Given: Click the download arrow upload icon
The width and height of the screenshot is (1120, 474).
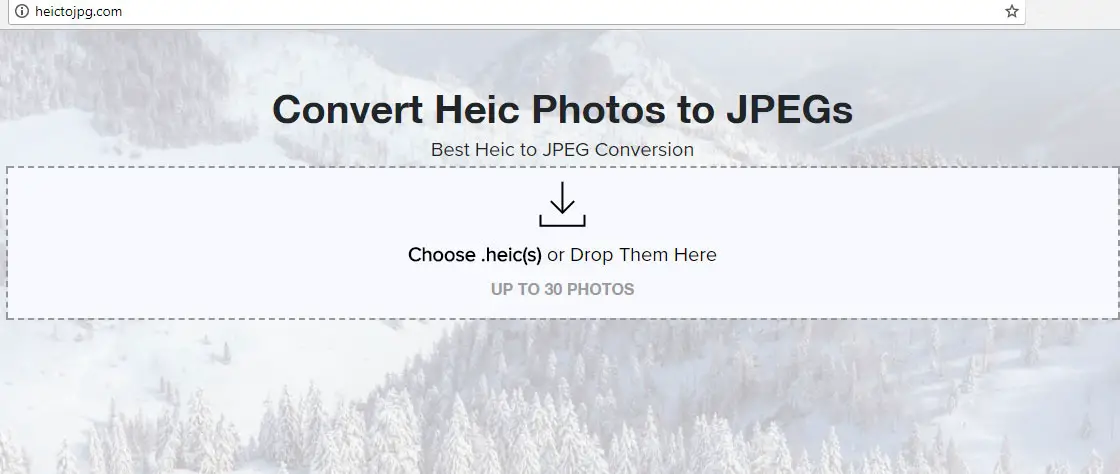Looking at the screenshot, I should click(562, 204).
